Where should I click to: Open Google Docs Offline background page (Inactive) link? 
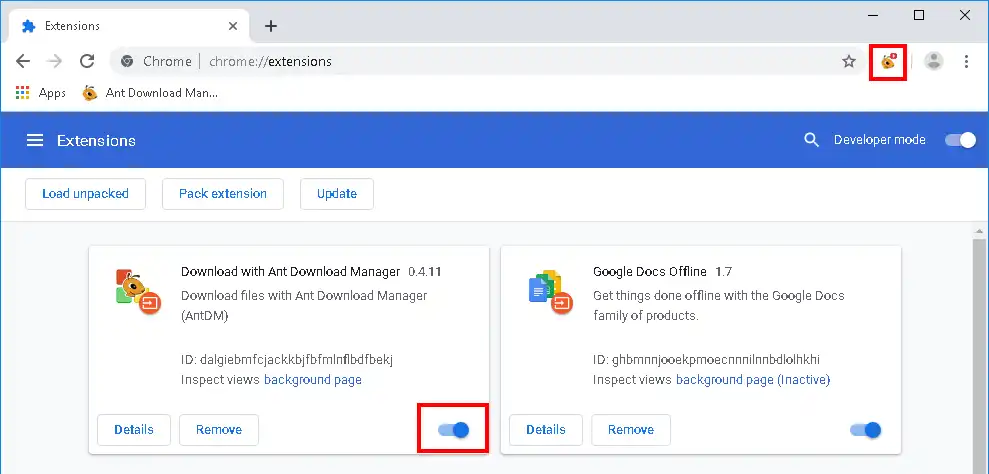(x=753, y=380)
